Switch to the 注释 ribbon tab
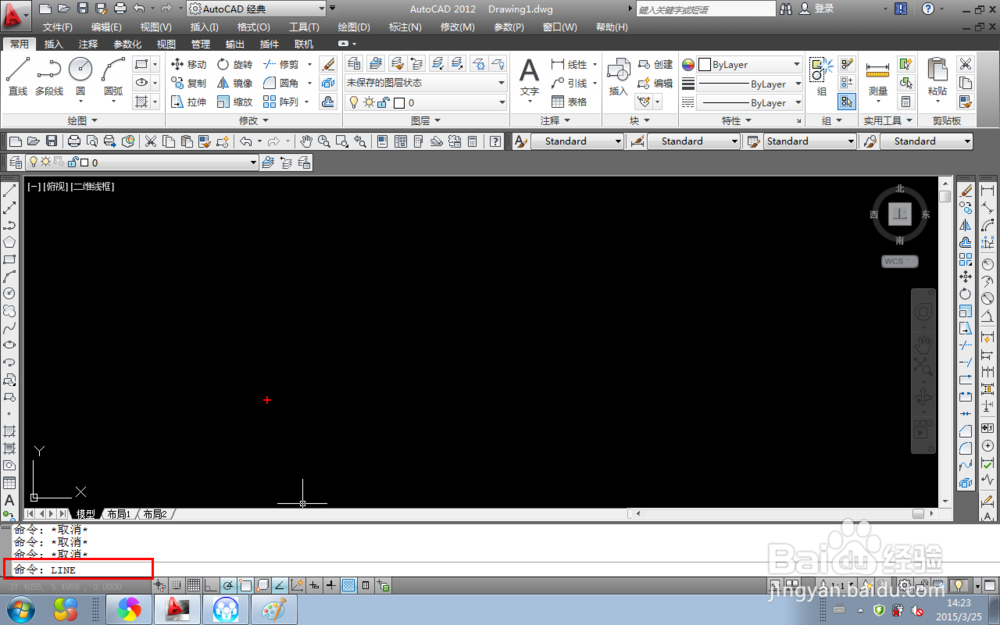1000x625 pixels. (x=88, y=44)
